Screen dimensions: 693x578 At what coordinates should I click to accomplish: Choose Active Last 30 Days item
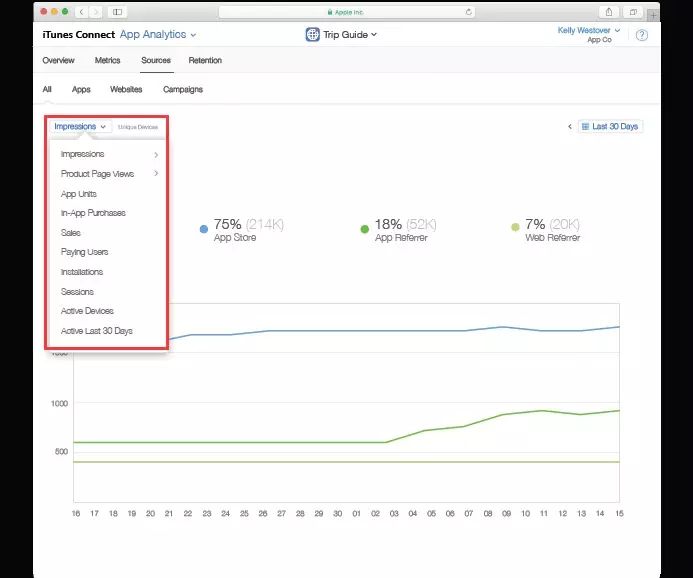coord(97,331)
